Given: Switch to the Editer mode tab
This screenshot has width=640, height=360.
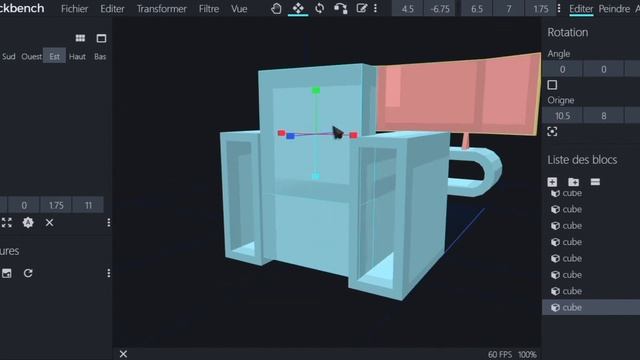Looking at the screenshot, I should point(581,9).
